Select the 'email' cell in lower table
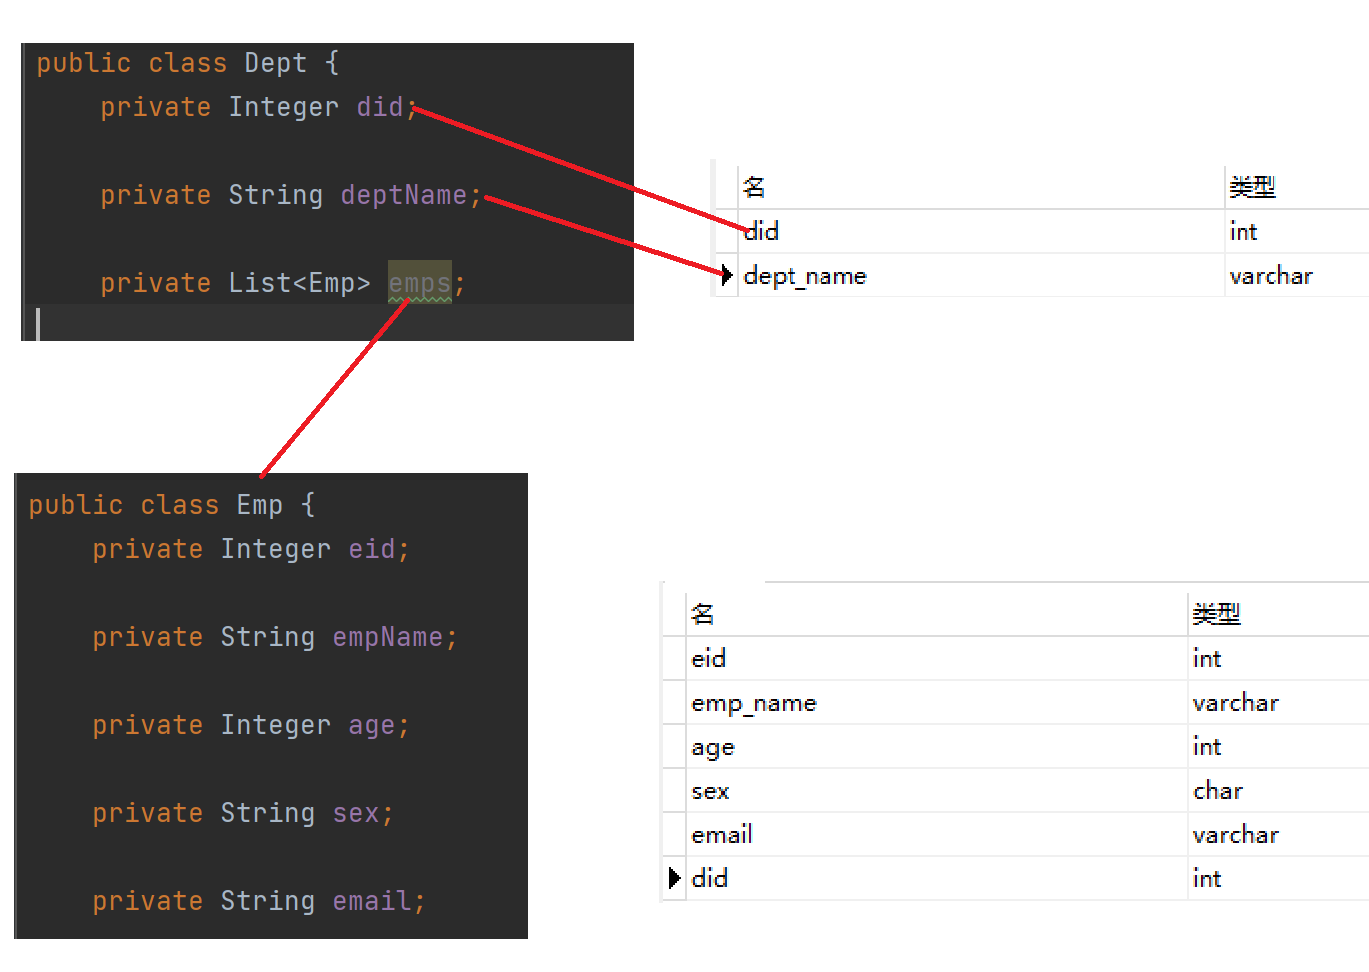Viewport: 1369px width, 972px height. (722, 835)
